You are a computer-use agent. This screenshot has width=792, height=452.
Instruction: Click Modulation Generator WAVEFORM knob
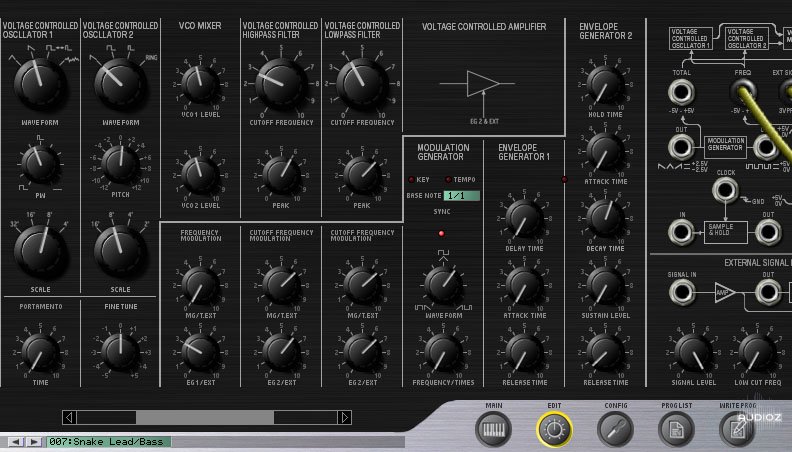[443, 285]
